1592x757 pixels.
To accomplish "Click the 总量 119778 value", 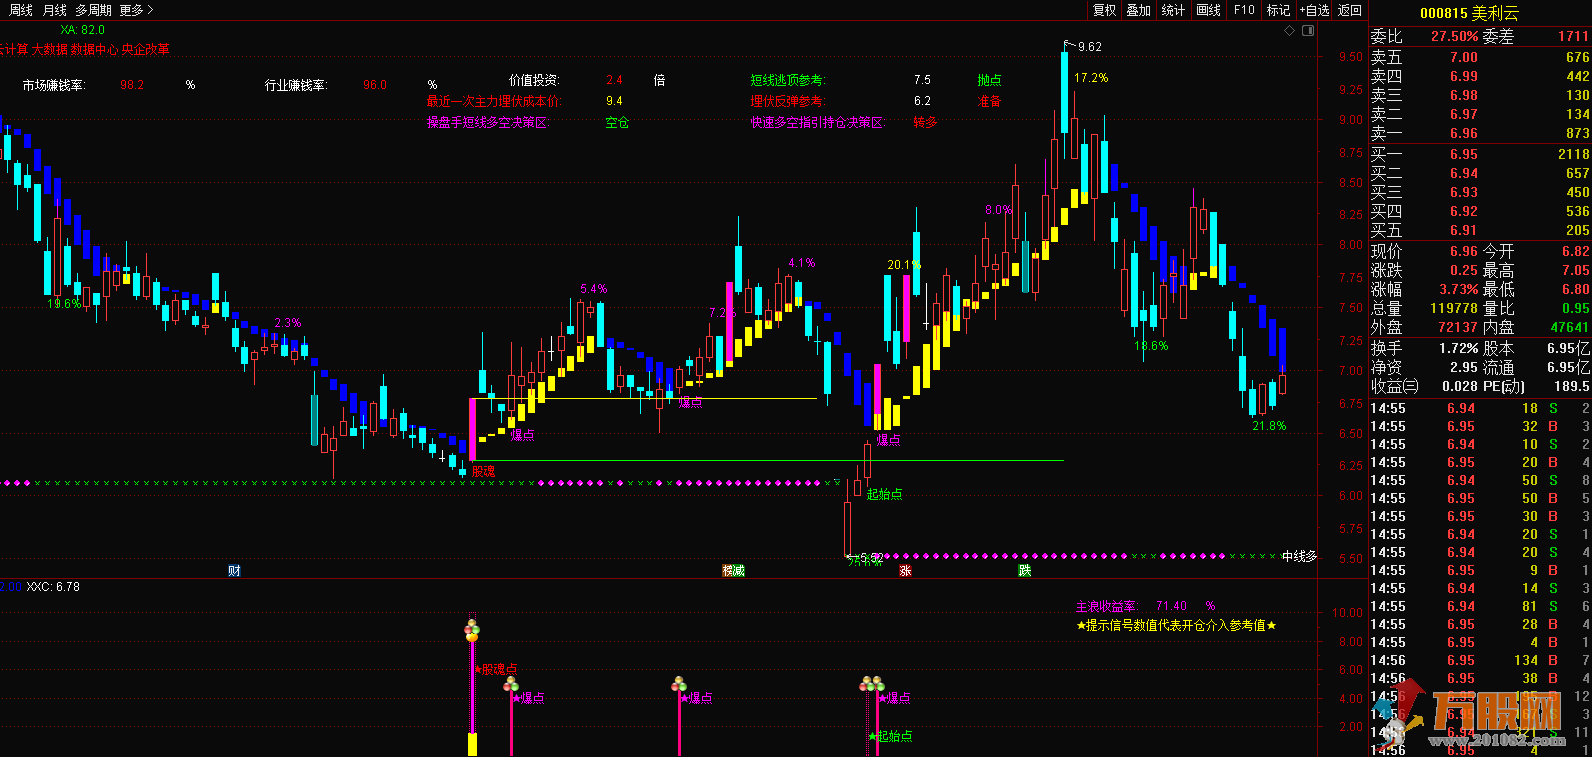I will coord(1454,308).
